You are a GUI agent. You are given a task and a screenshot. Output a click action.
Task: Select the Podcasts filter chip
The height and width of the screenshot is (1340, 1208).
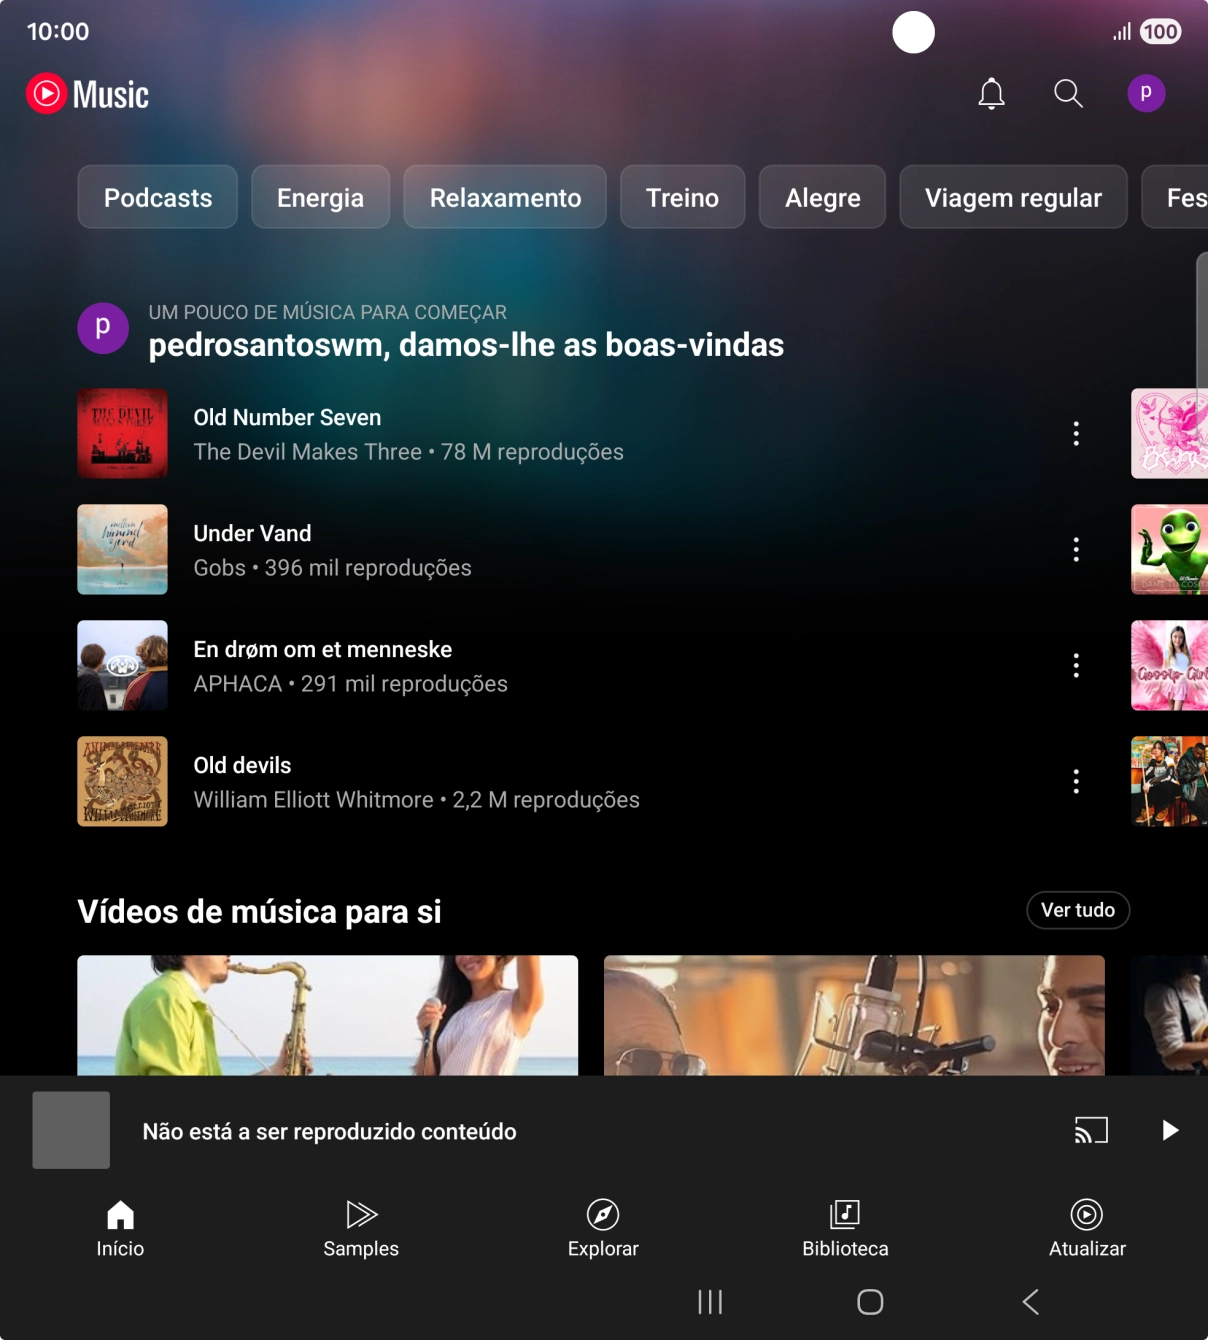158,197
